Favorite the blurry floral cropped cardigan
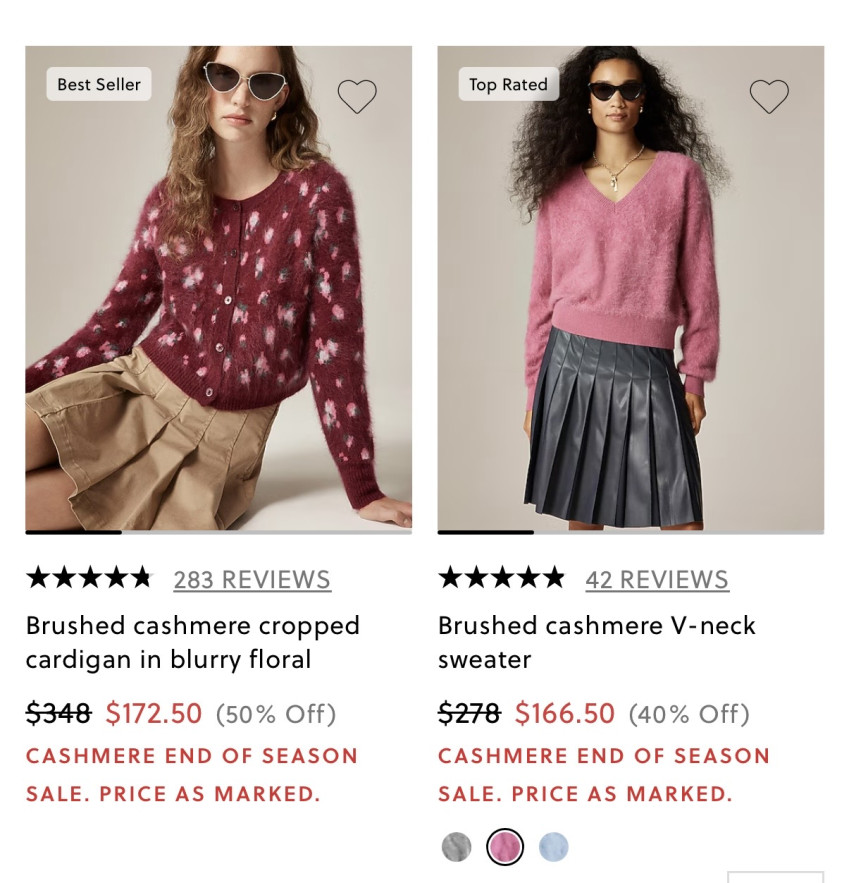This screenshot has width=849, height=883. point(357,97)
